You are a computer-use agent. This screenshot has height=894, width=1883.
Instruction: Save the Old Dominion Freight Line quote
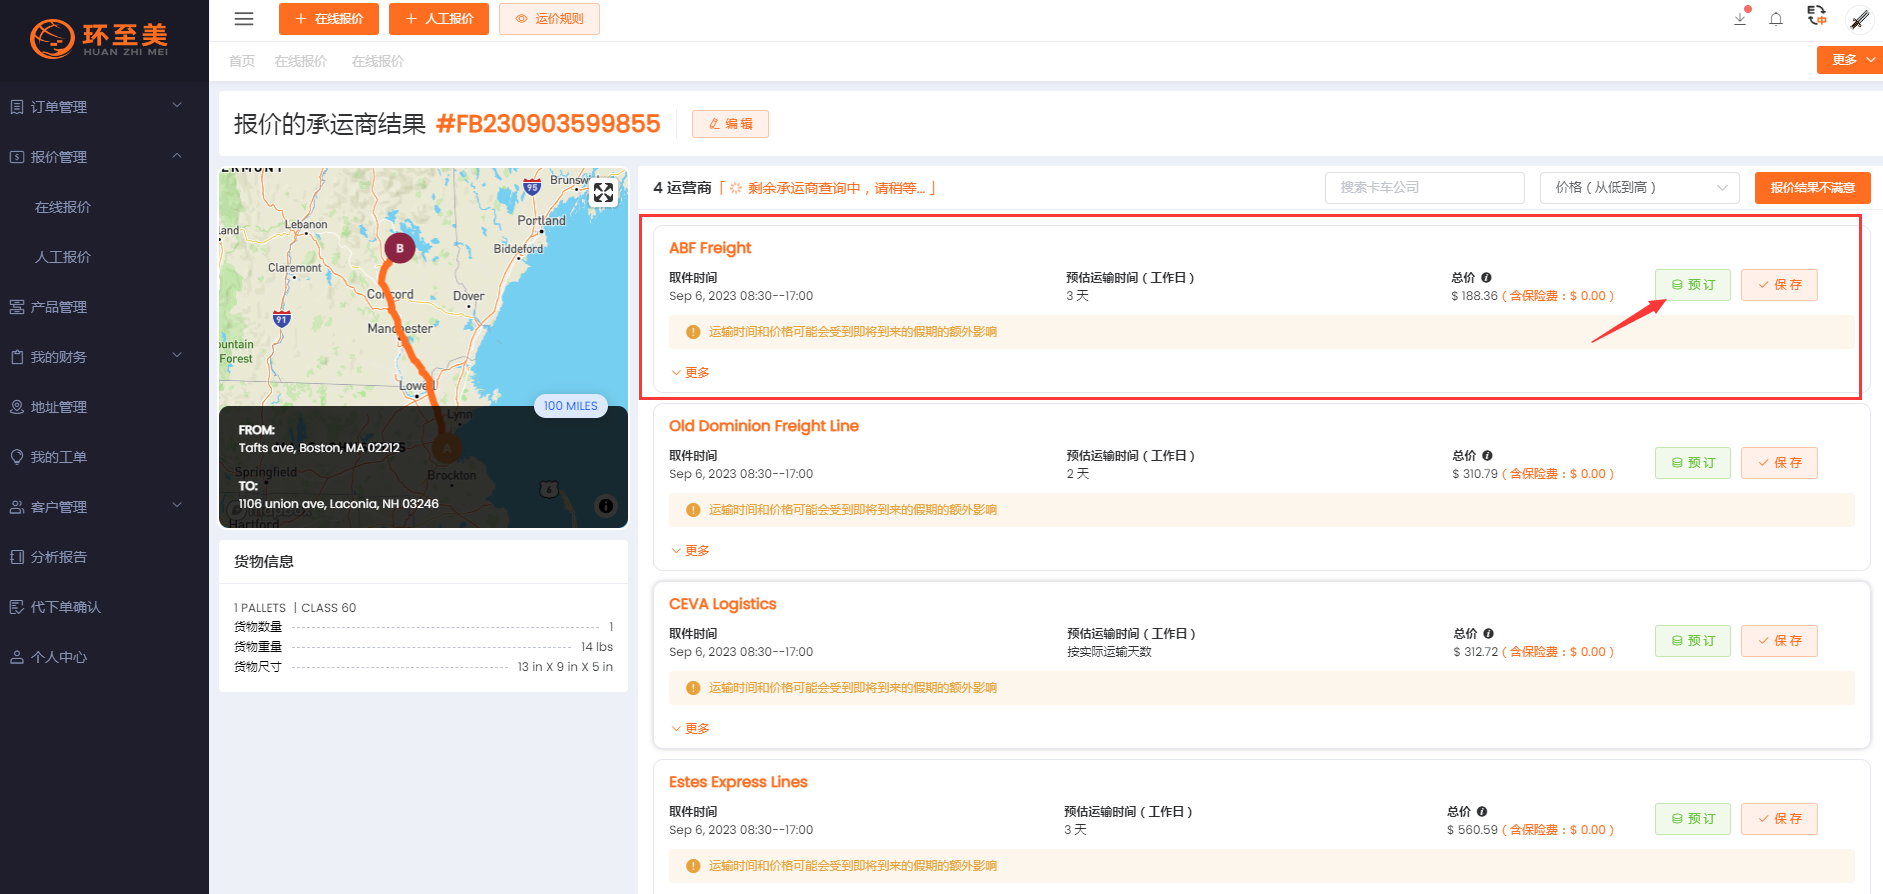pyautogui.click(x=1779, y=463)
